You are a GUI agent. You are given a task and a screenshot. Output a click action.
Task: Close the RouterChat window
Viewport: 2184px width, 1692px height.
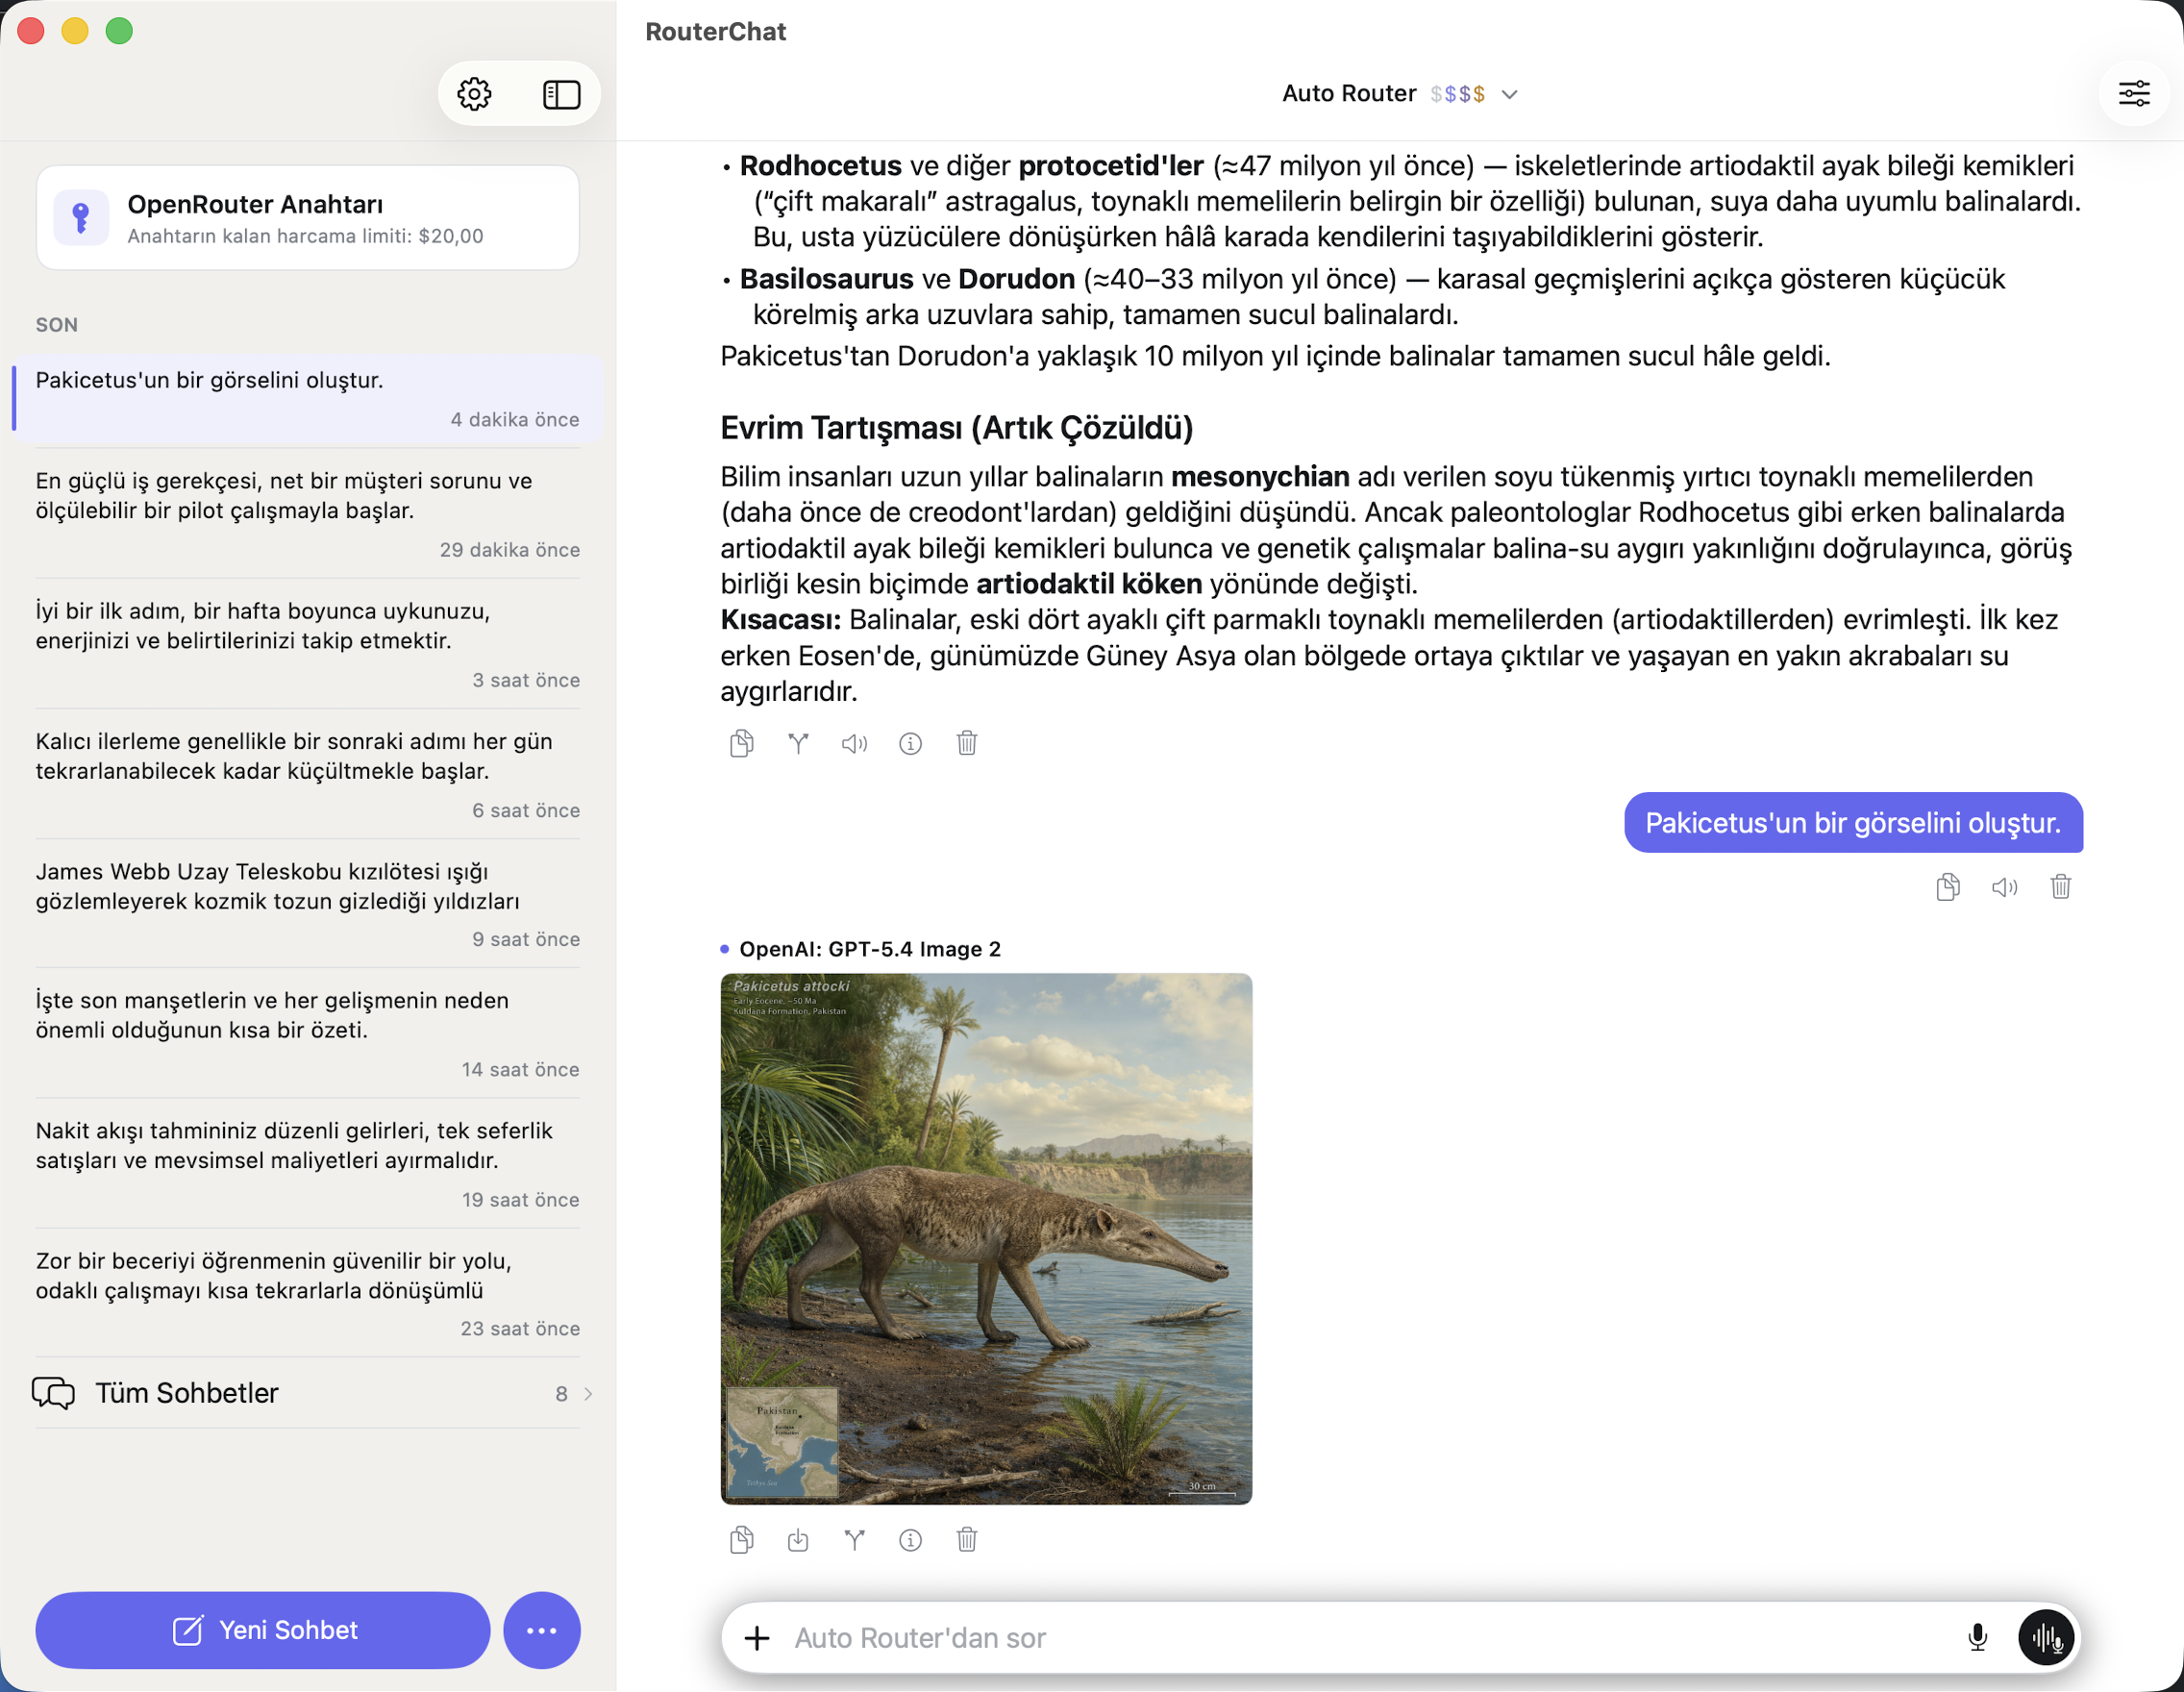(x=31, y=31)
